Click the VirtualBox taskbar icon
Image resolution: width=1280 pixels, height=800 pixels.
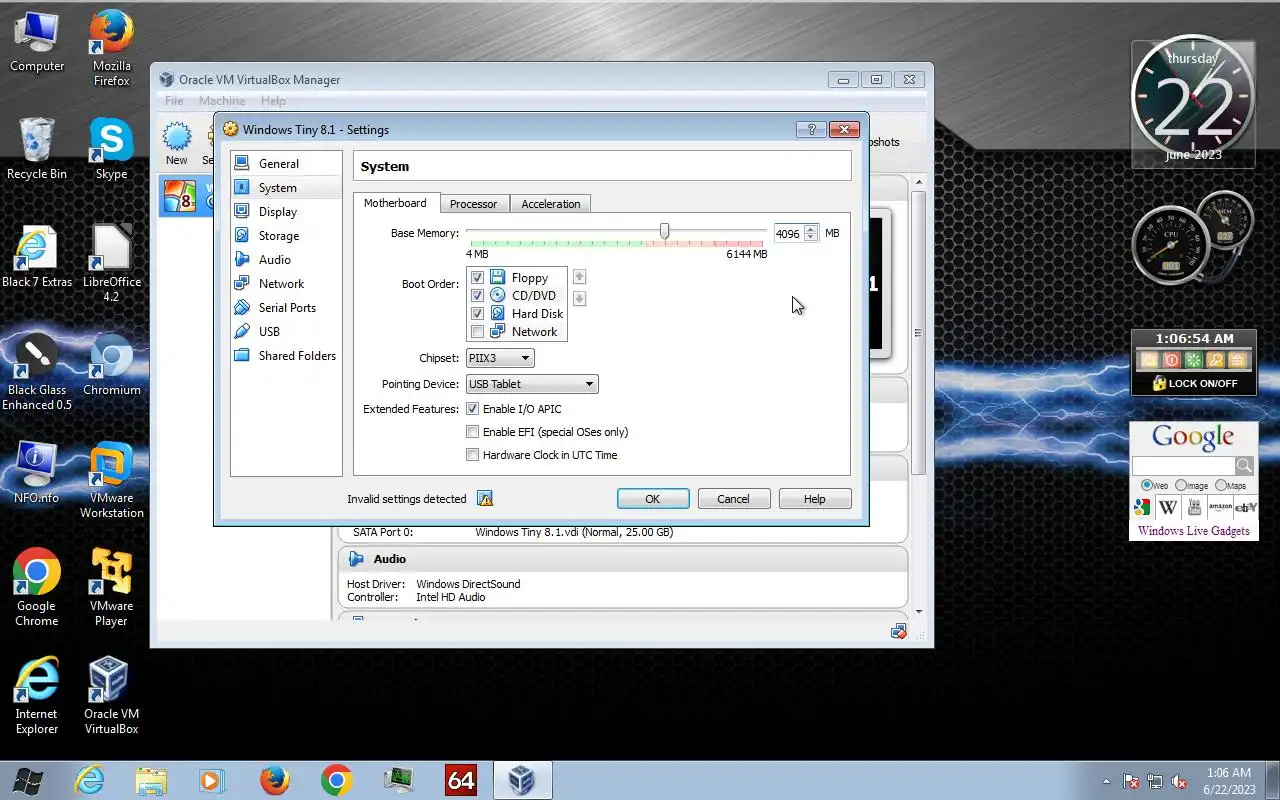pyautogui.click(x=522, y=780)
